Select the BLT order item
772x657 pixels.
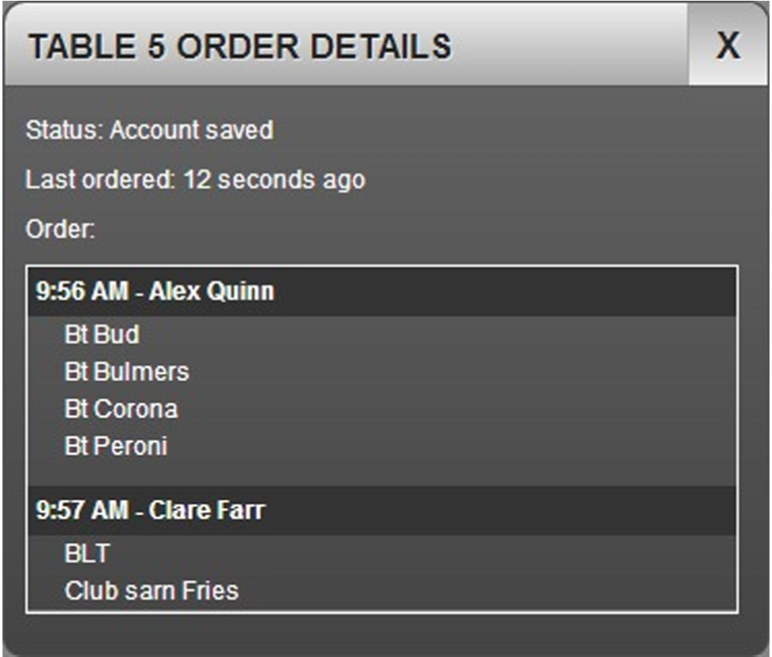click(86, 553)
